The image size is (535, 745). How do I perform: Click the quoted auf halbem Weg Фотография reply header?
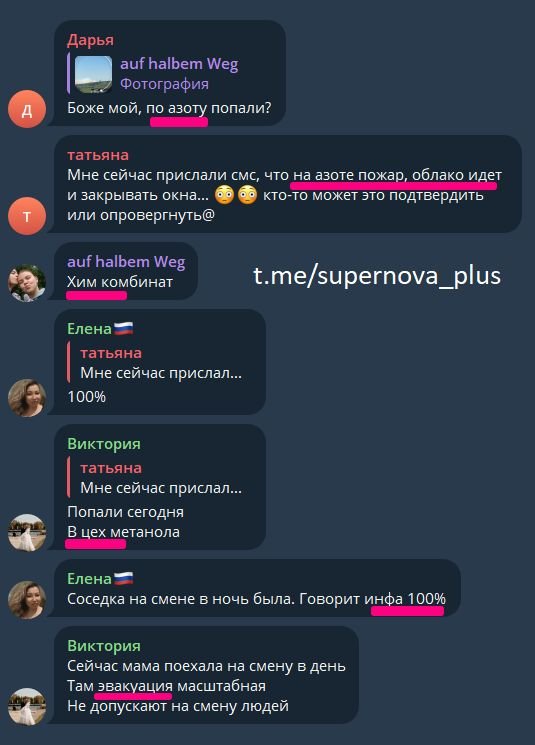pyautogui.click(x=155, y=74)
